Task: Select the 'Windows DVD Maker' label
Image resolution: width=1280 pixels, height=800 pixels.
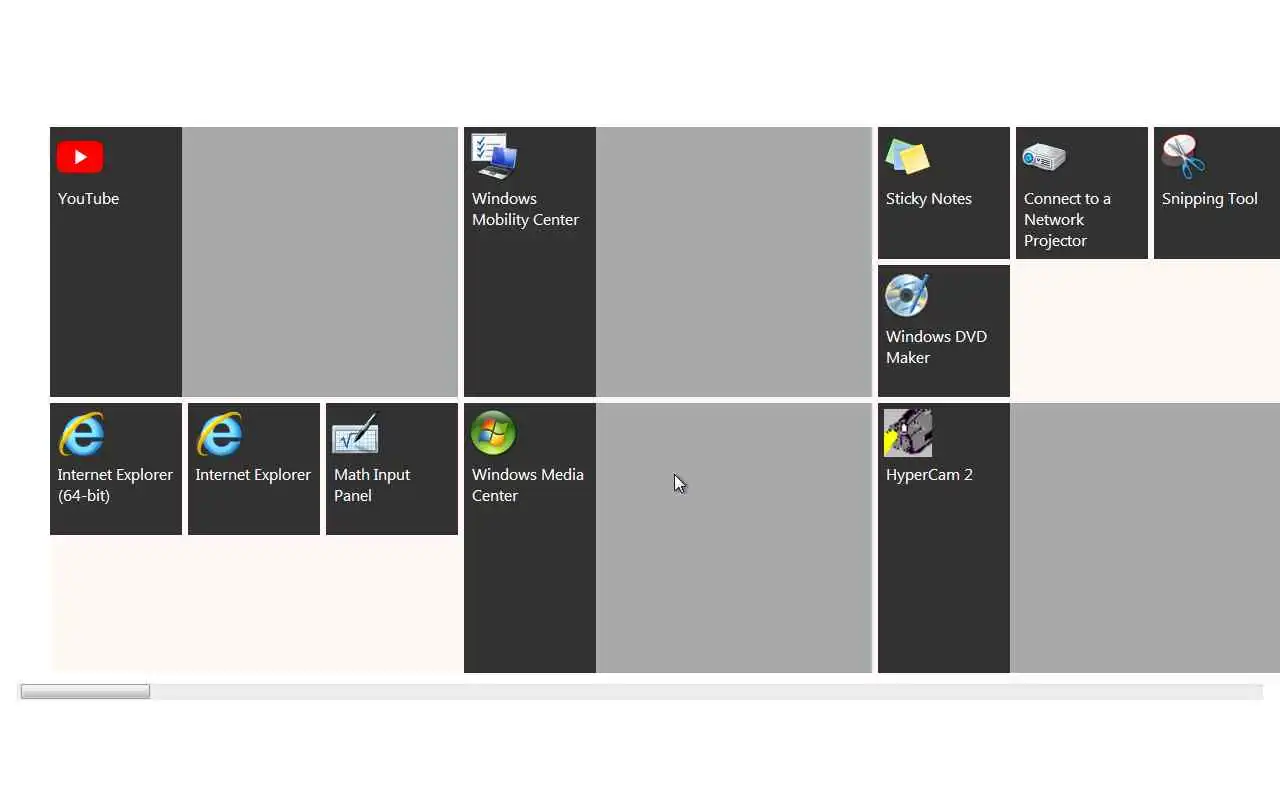Action: [936, 347]
